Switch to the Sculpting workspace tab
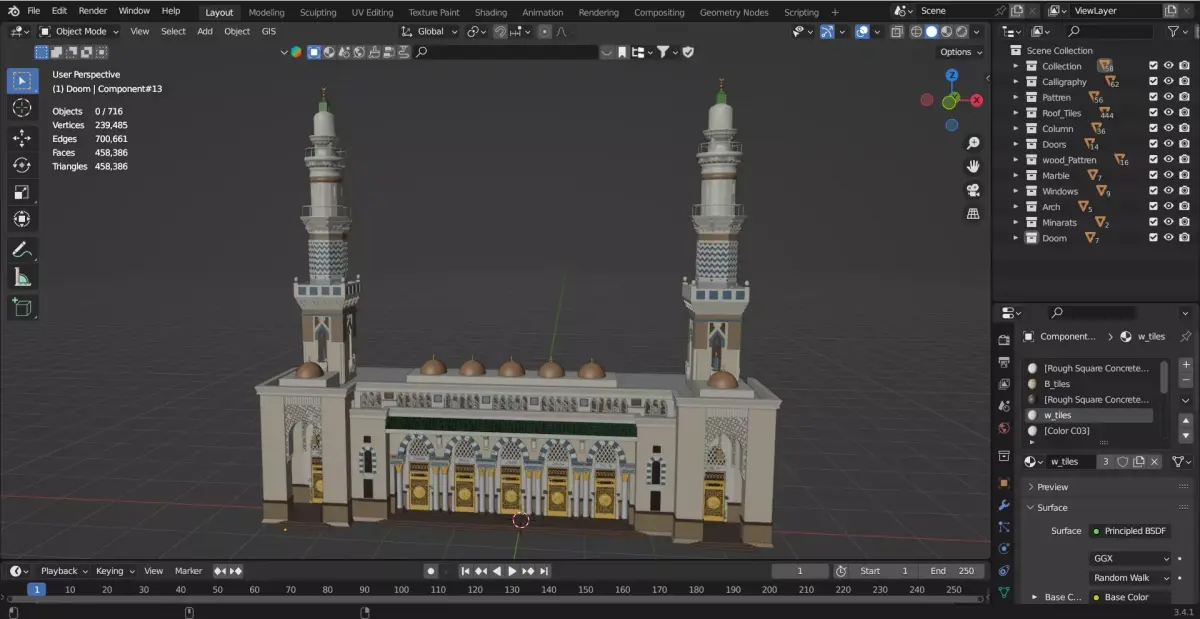This screenshot has height=619, width=1200. click(318, 12)
